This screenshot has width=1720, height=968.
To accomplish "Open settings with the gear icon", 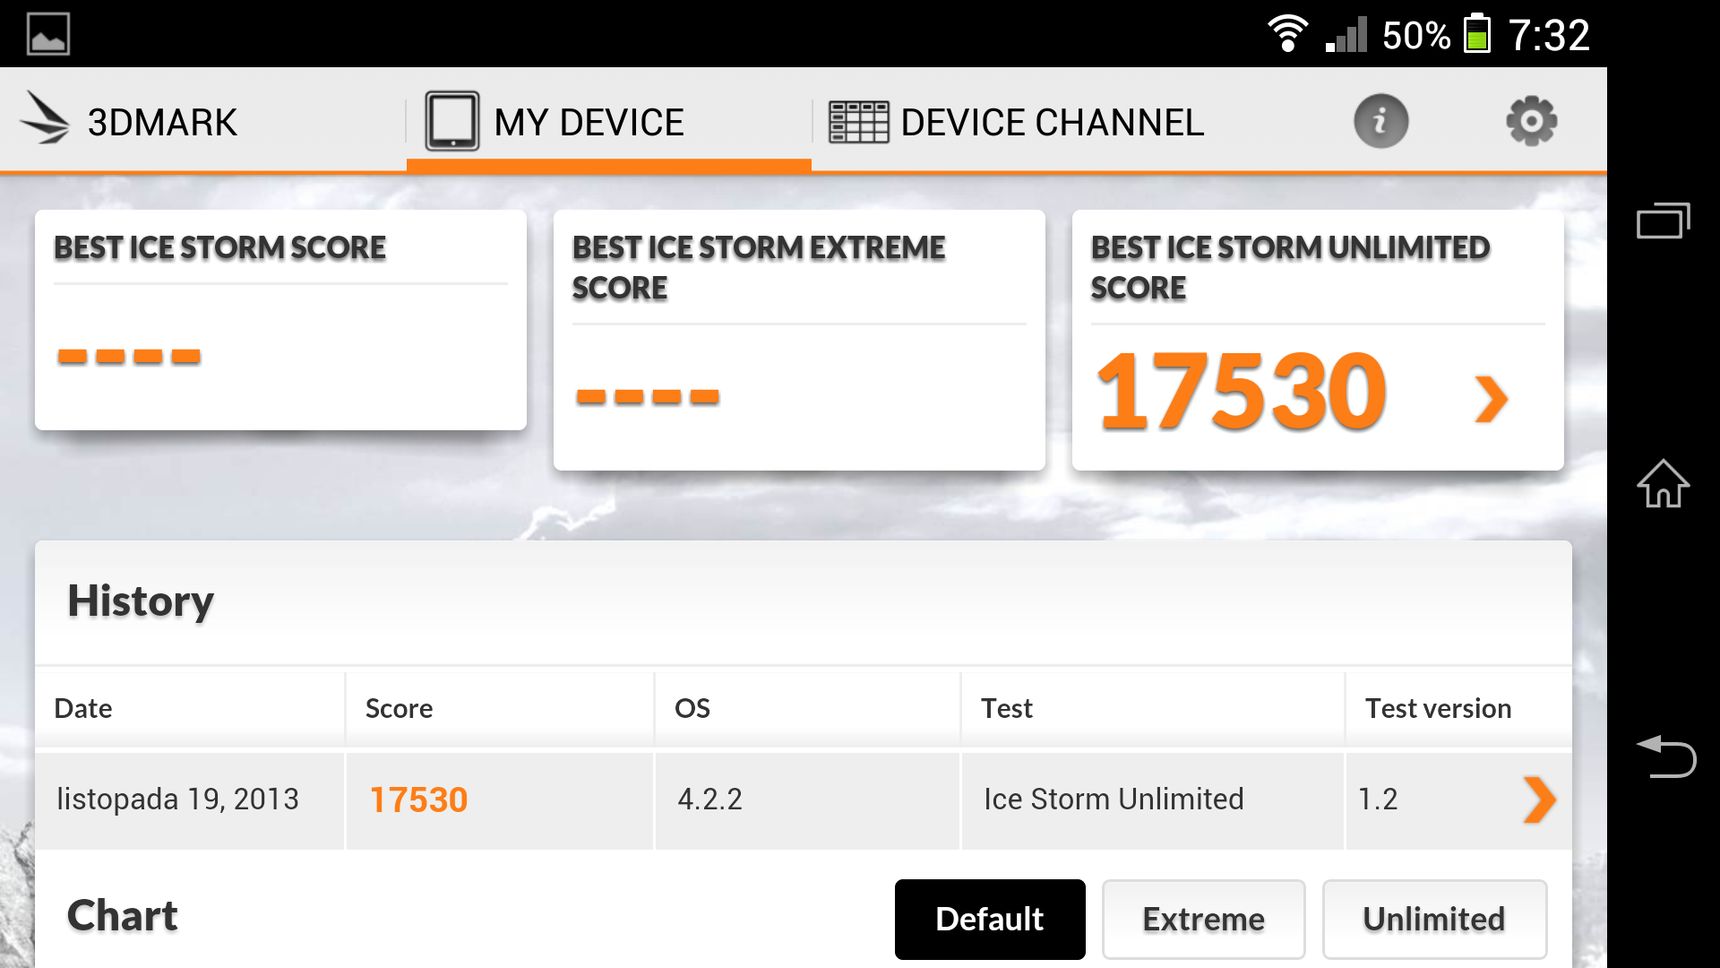I will tap(1531, 121).
